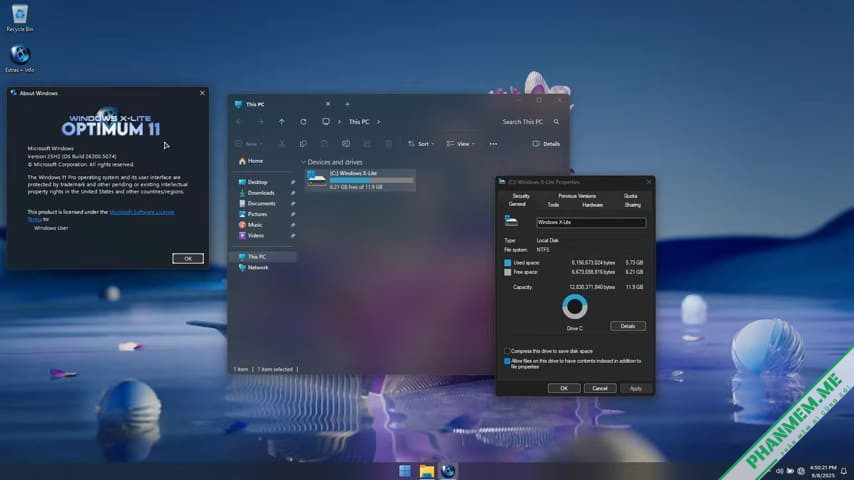
Task: Open Videos in the Explorer sidebar
Action: tap(251, 235)
